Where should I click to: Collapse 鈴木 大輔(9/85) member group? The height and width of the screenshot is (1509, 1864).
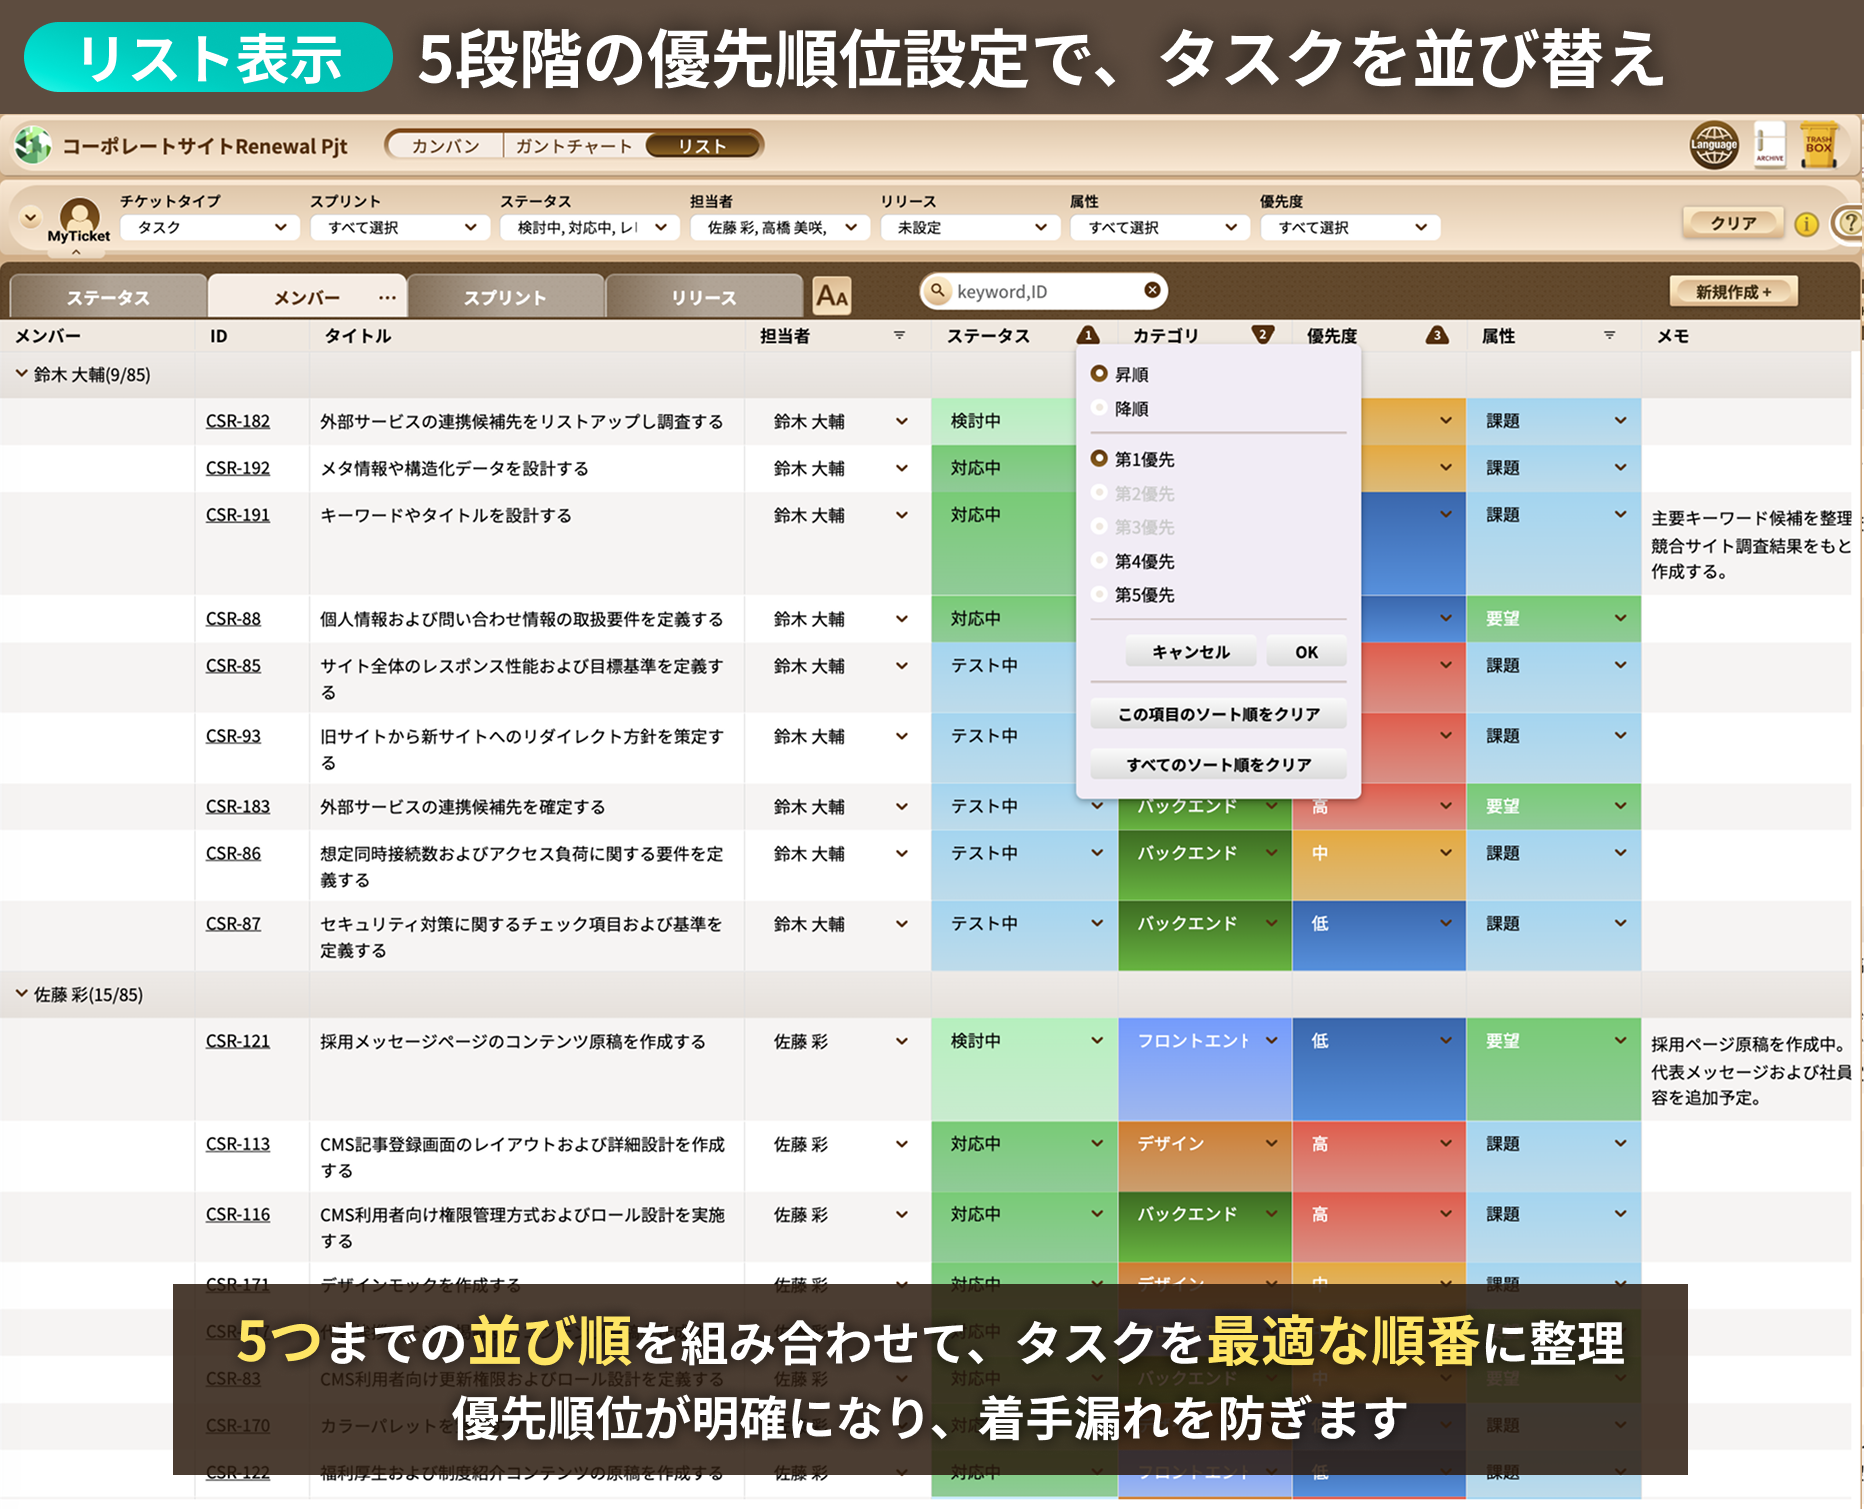point(22,374)
